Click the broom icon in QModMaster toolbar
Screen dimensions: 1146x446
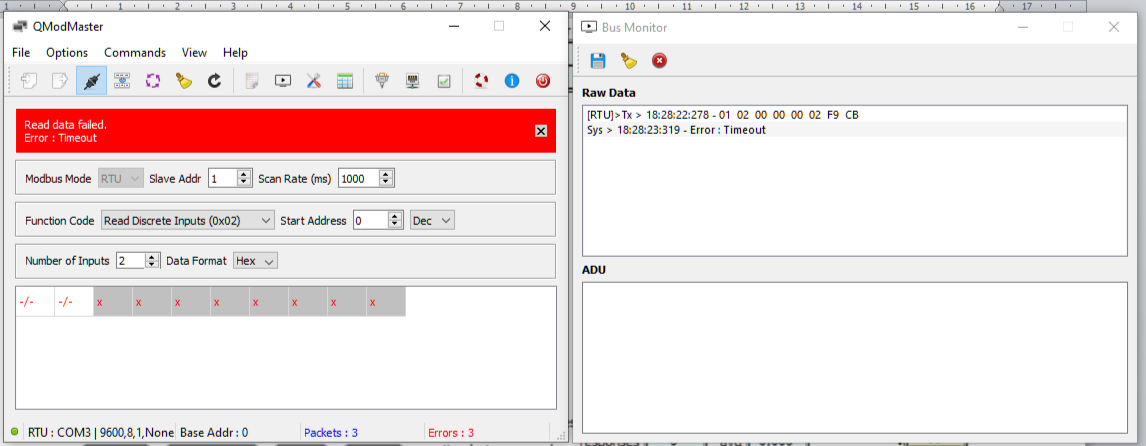pyautogui.click(x=184, y=81)
